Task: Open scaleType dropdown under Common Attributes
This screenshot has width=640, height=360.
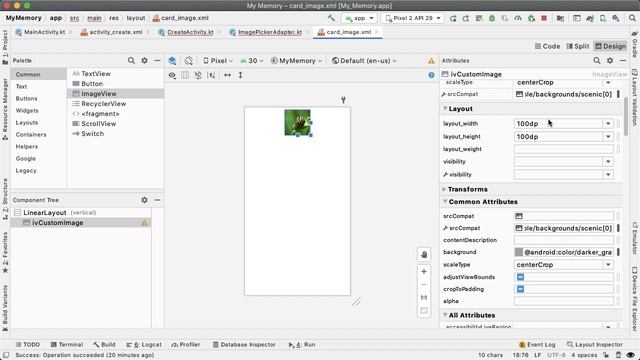Action: click(608, 265)
